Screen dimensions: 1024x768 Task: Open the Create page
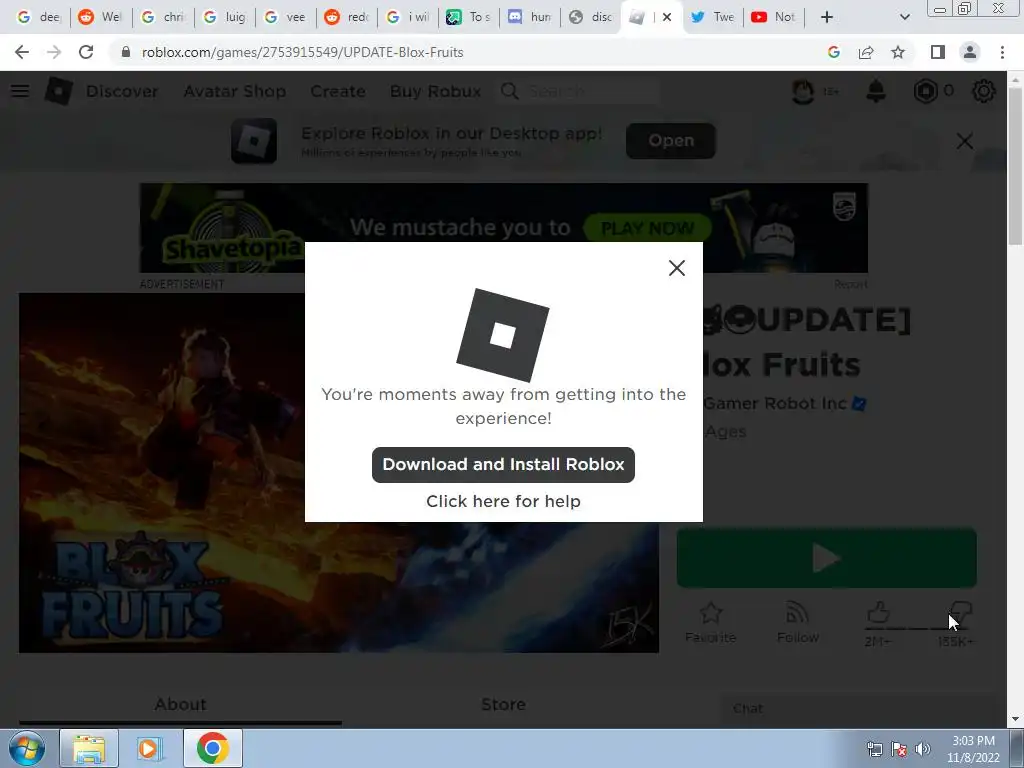[338, 91]
